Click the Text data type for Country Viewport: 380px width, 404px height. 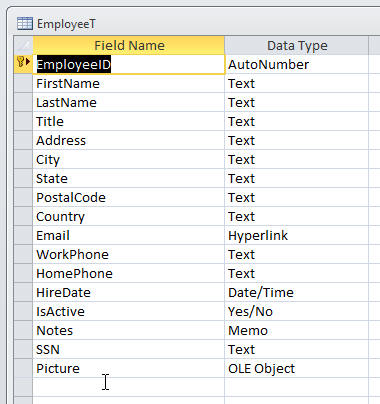(x=297, y=216)
